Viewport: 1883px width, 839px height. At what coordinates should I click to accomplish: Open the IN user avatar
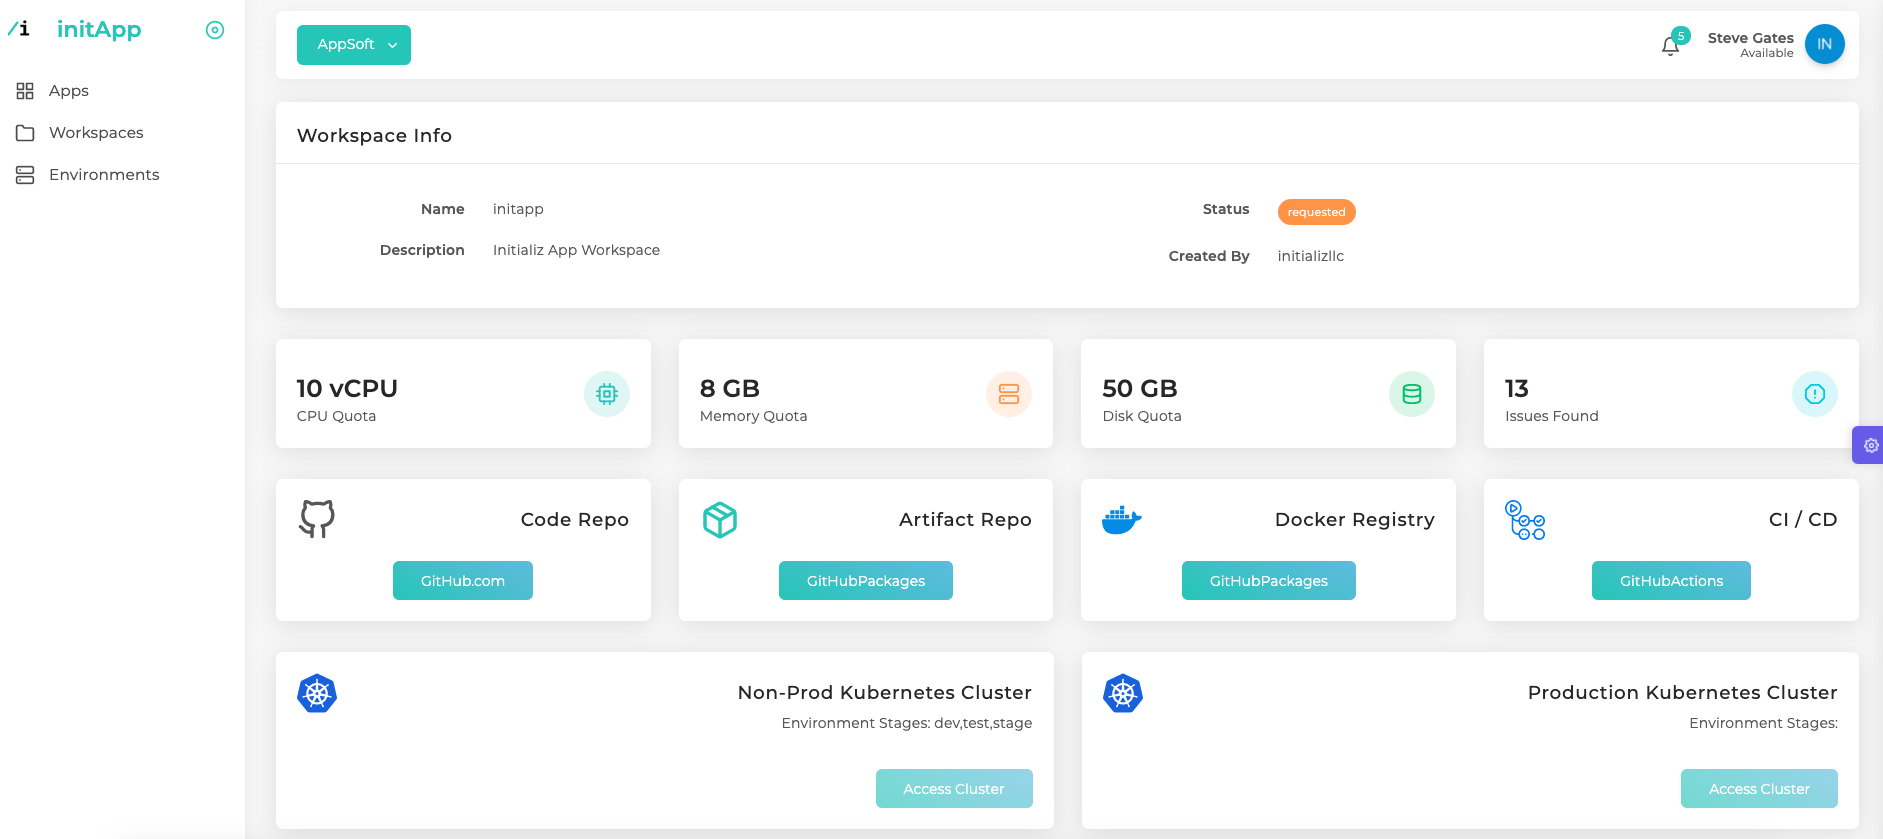coord(1825,44)
